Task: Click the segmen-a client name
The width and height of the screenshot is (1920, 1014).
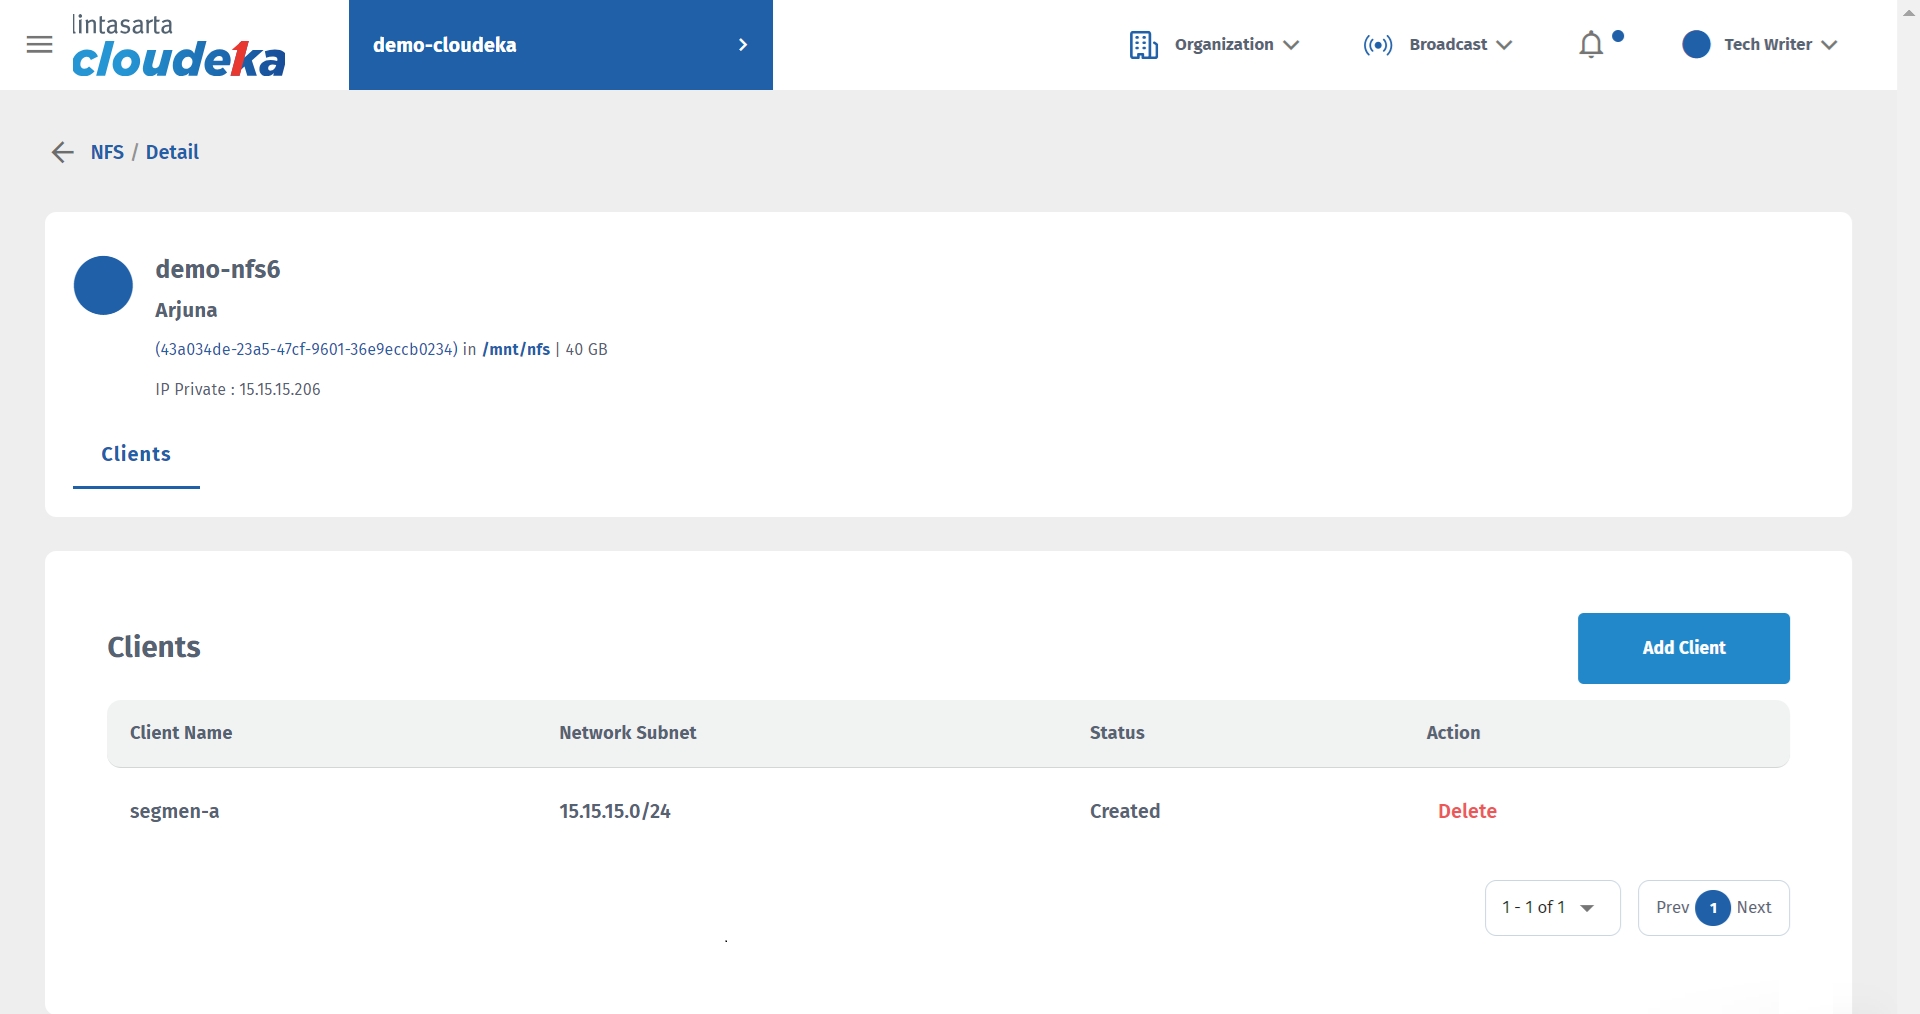Action: (x=175, y=811)
